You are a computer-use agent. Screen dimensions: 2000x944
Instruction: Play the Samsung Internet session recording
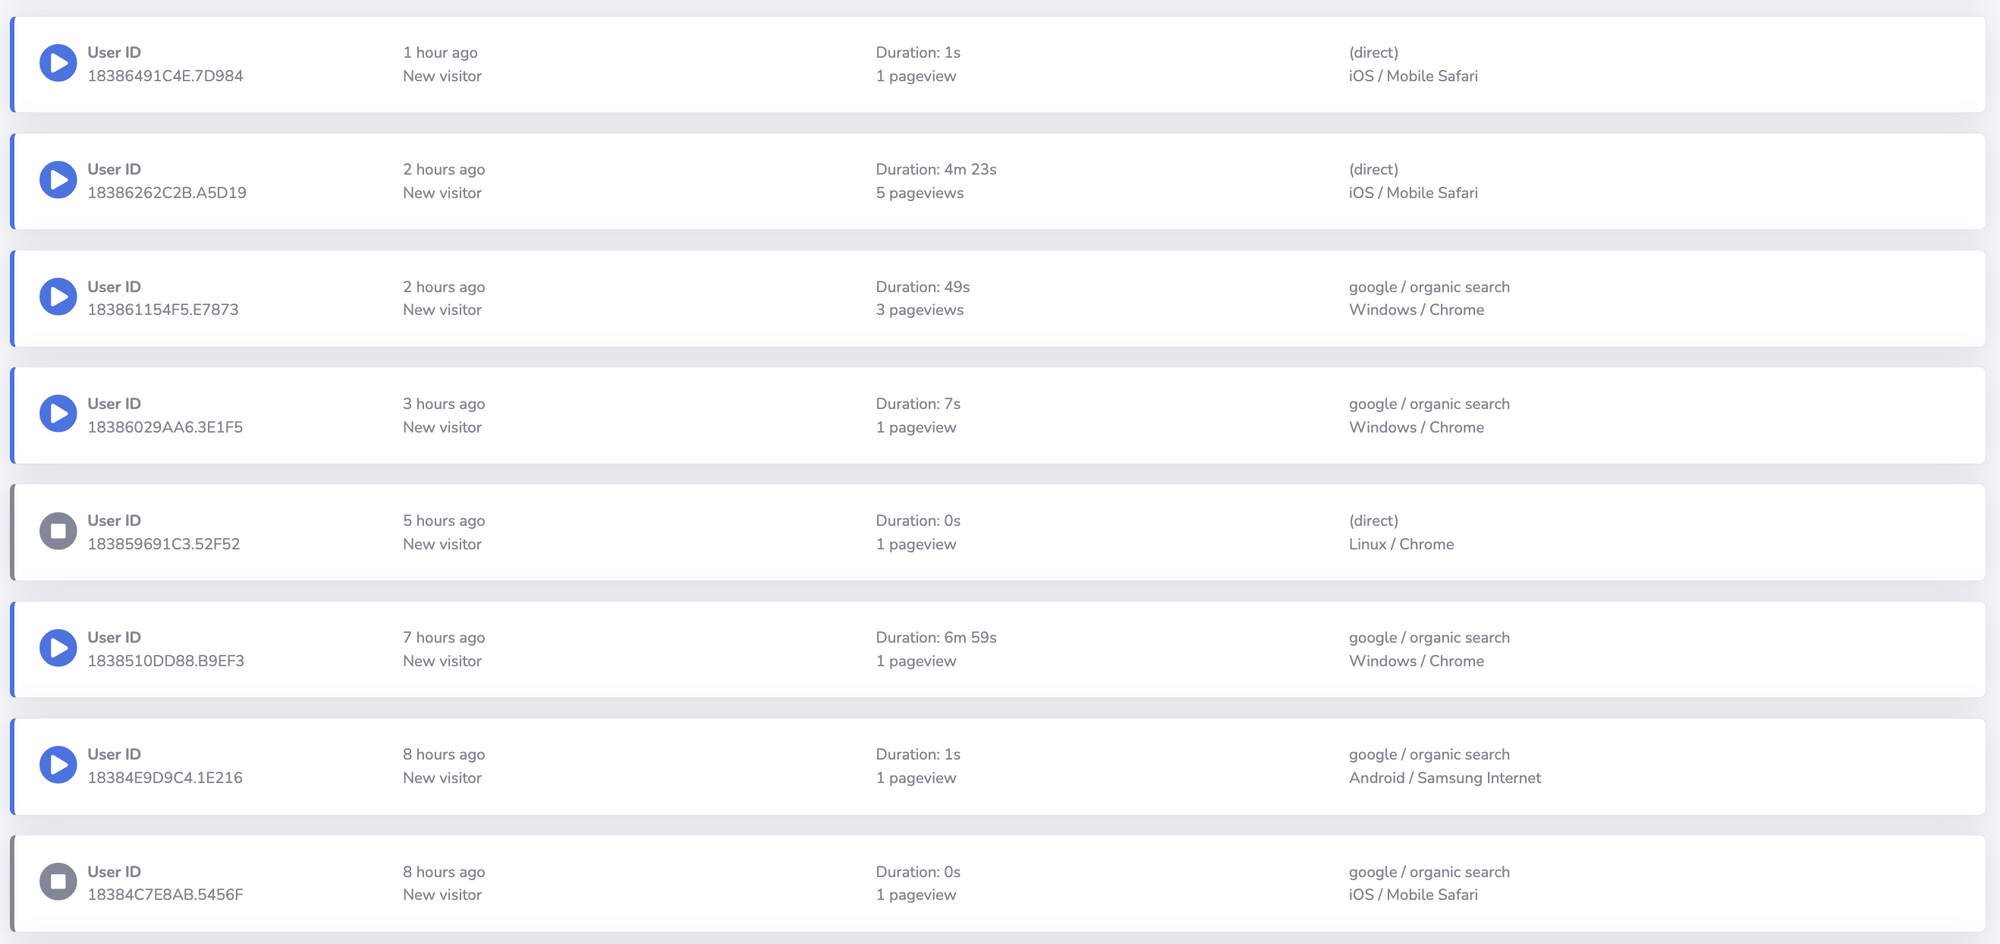(58, 765)
